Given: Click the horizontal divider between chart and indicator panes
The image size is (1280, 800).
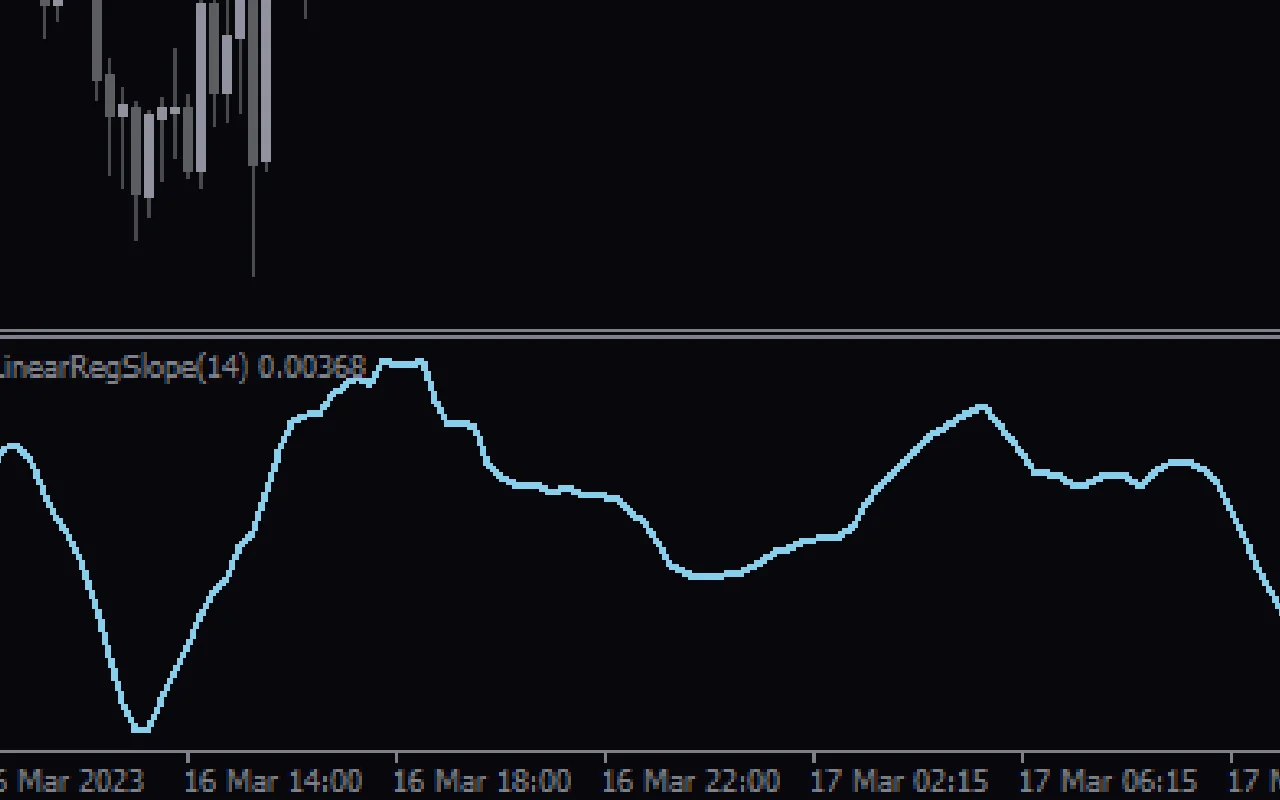Looking at the screenshot, I should [x=640, y=331].
